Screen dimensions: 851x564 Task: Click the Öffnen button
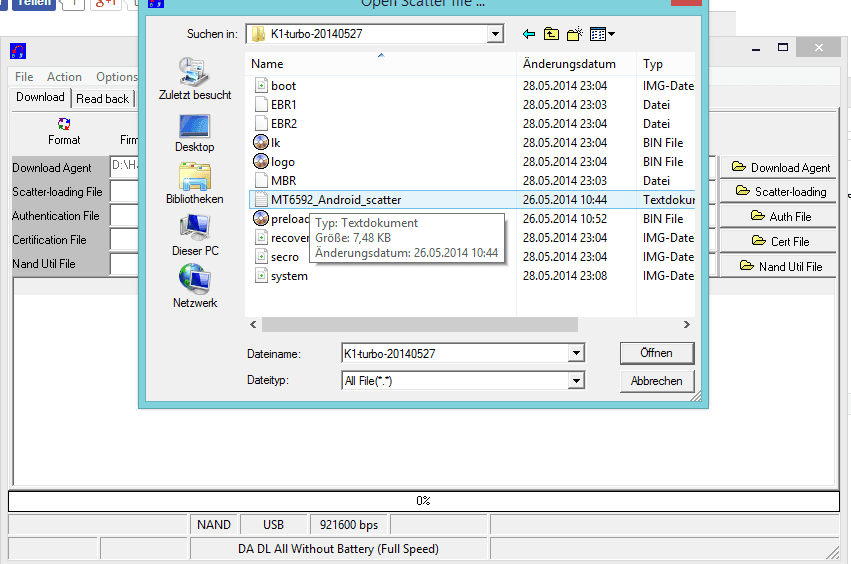[657, 353]
